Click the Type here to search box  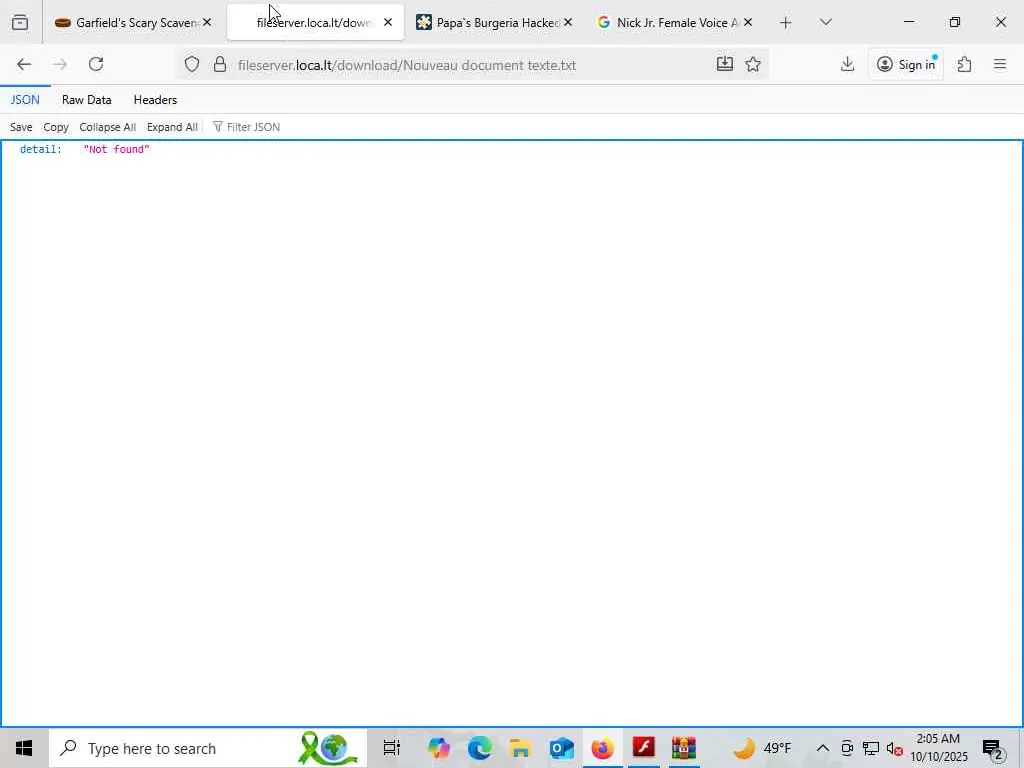point(208,748)
